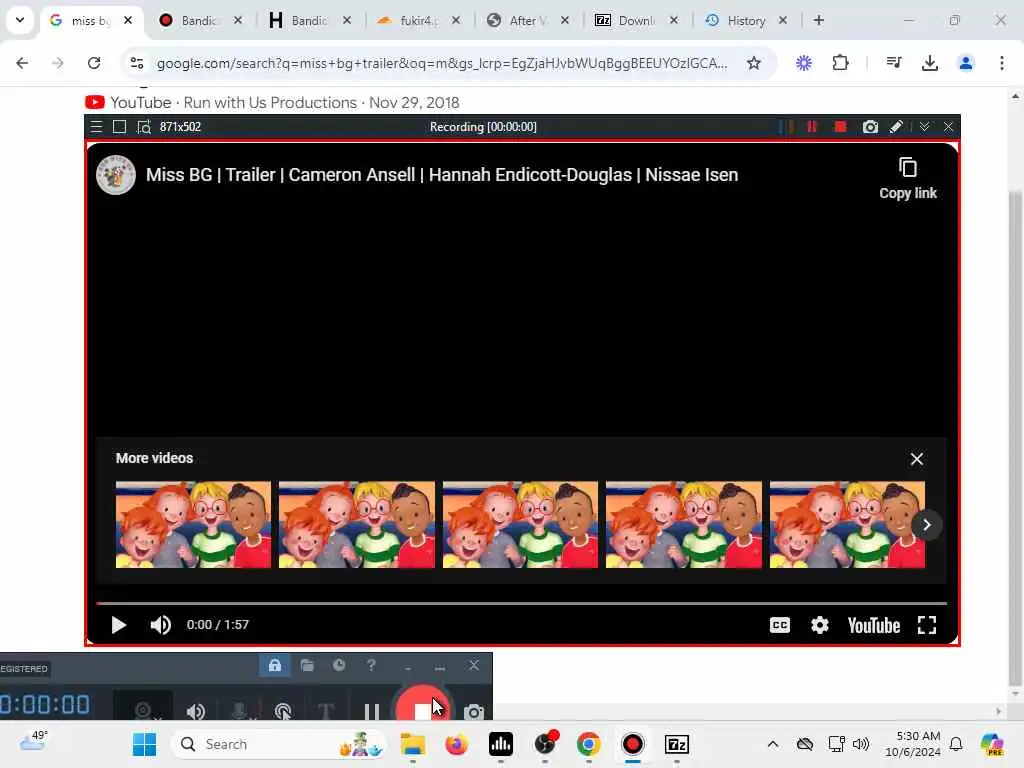The image size is (1024, 768).
Task: Open the 871x502 recording size selector
Action: (x=180, y=127)
